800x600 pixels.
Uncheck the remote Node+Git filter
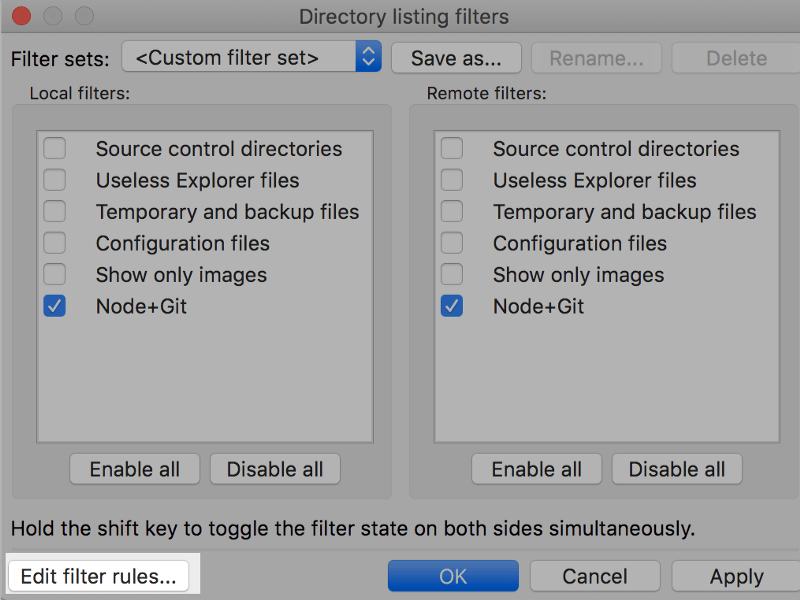click(x=452, y=306)
